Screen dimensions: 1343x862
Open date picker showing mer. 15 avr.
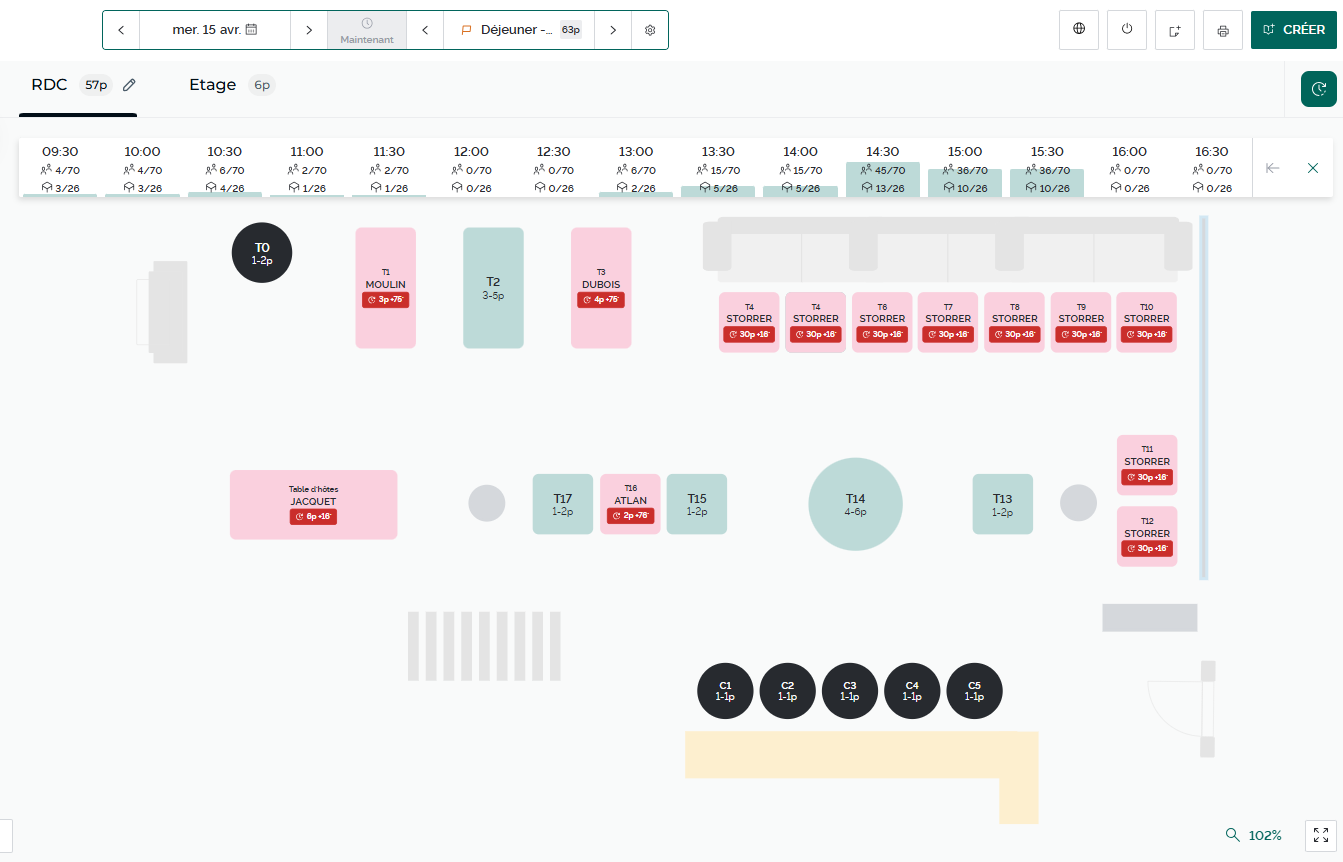tap(215, 30)
